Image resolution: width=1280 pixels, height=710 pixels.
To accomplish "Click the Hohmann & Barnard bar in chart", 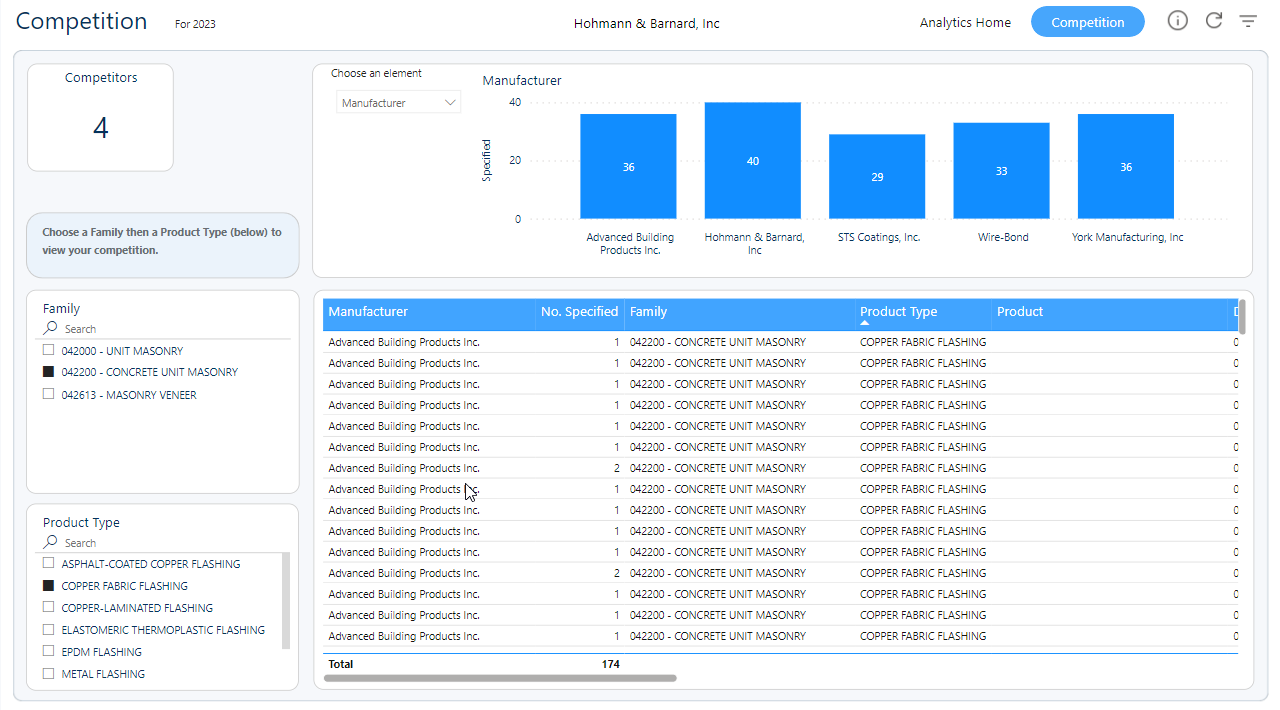I will tap(752, 161).
